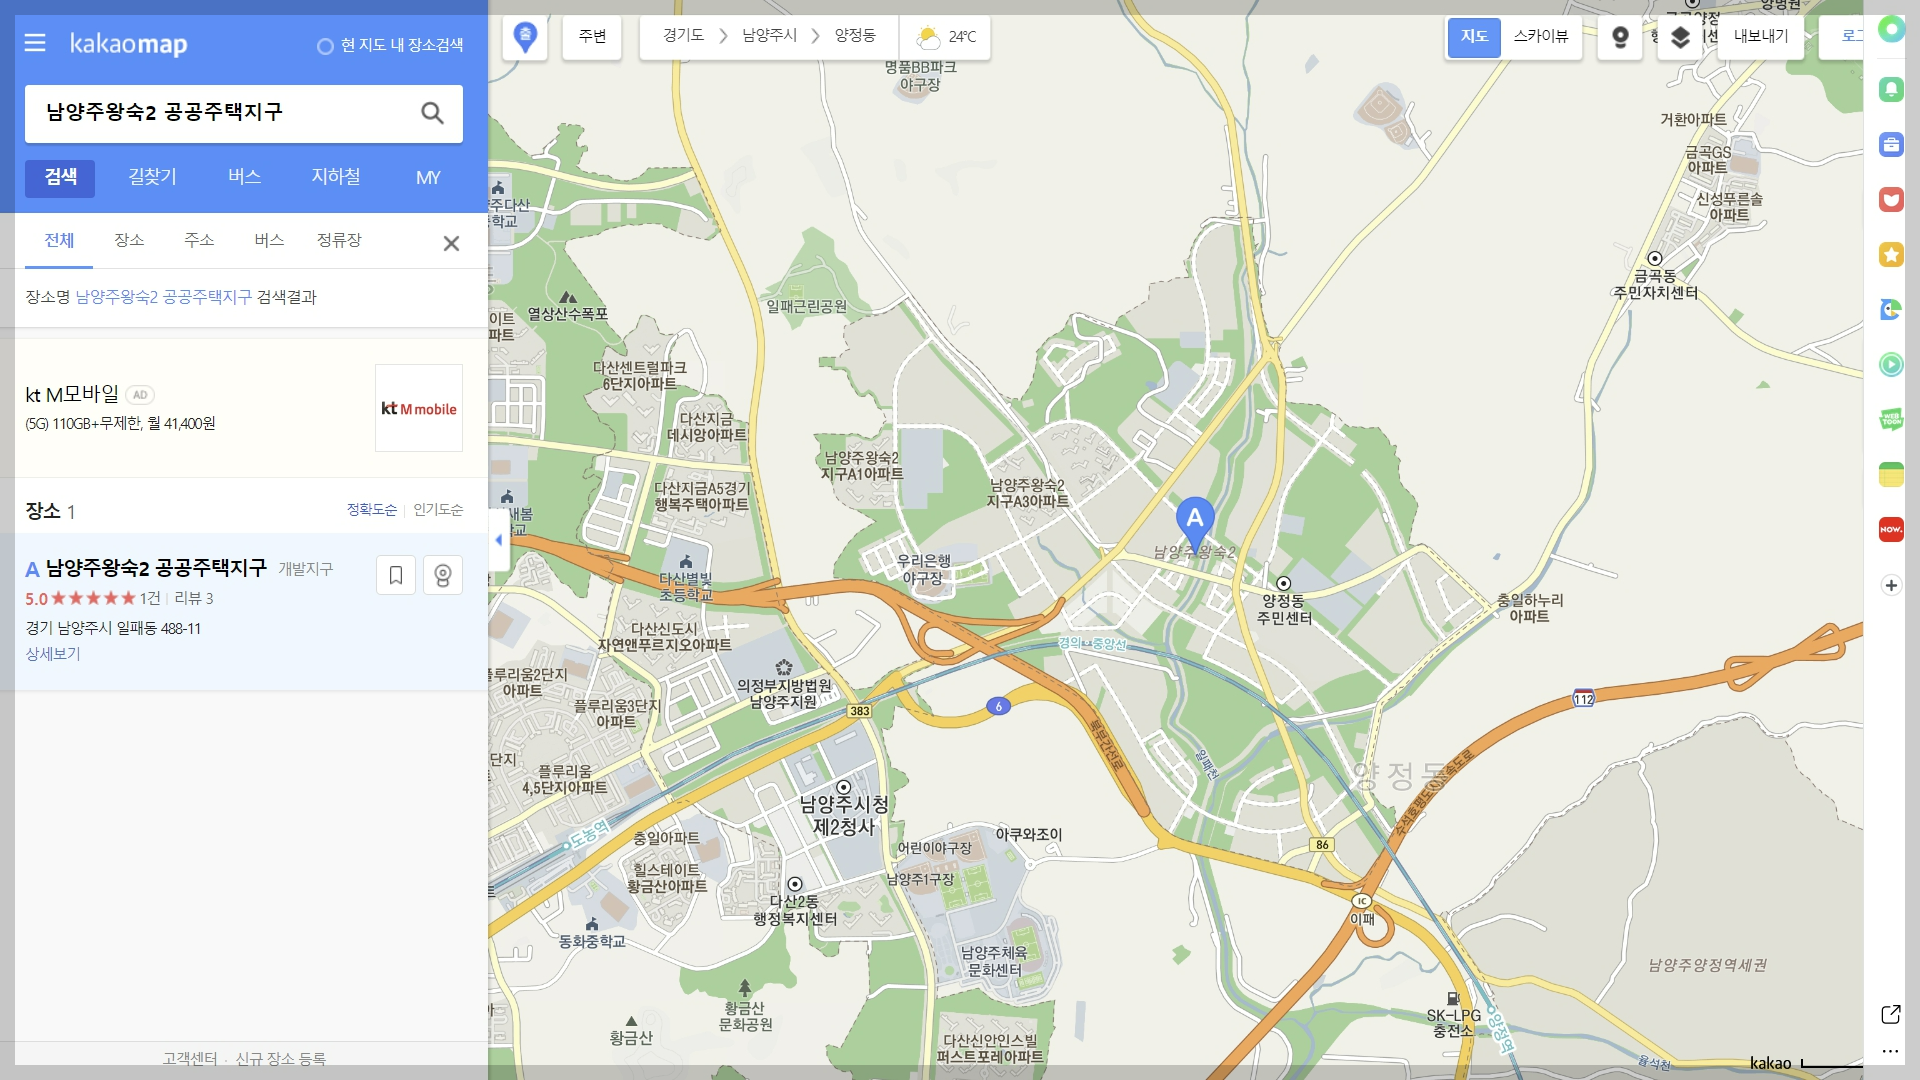
Task: Open the sidebar three-dots more menu
Action: (1891, 1051)
